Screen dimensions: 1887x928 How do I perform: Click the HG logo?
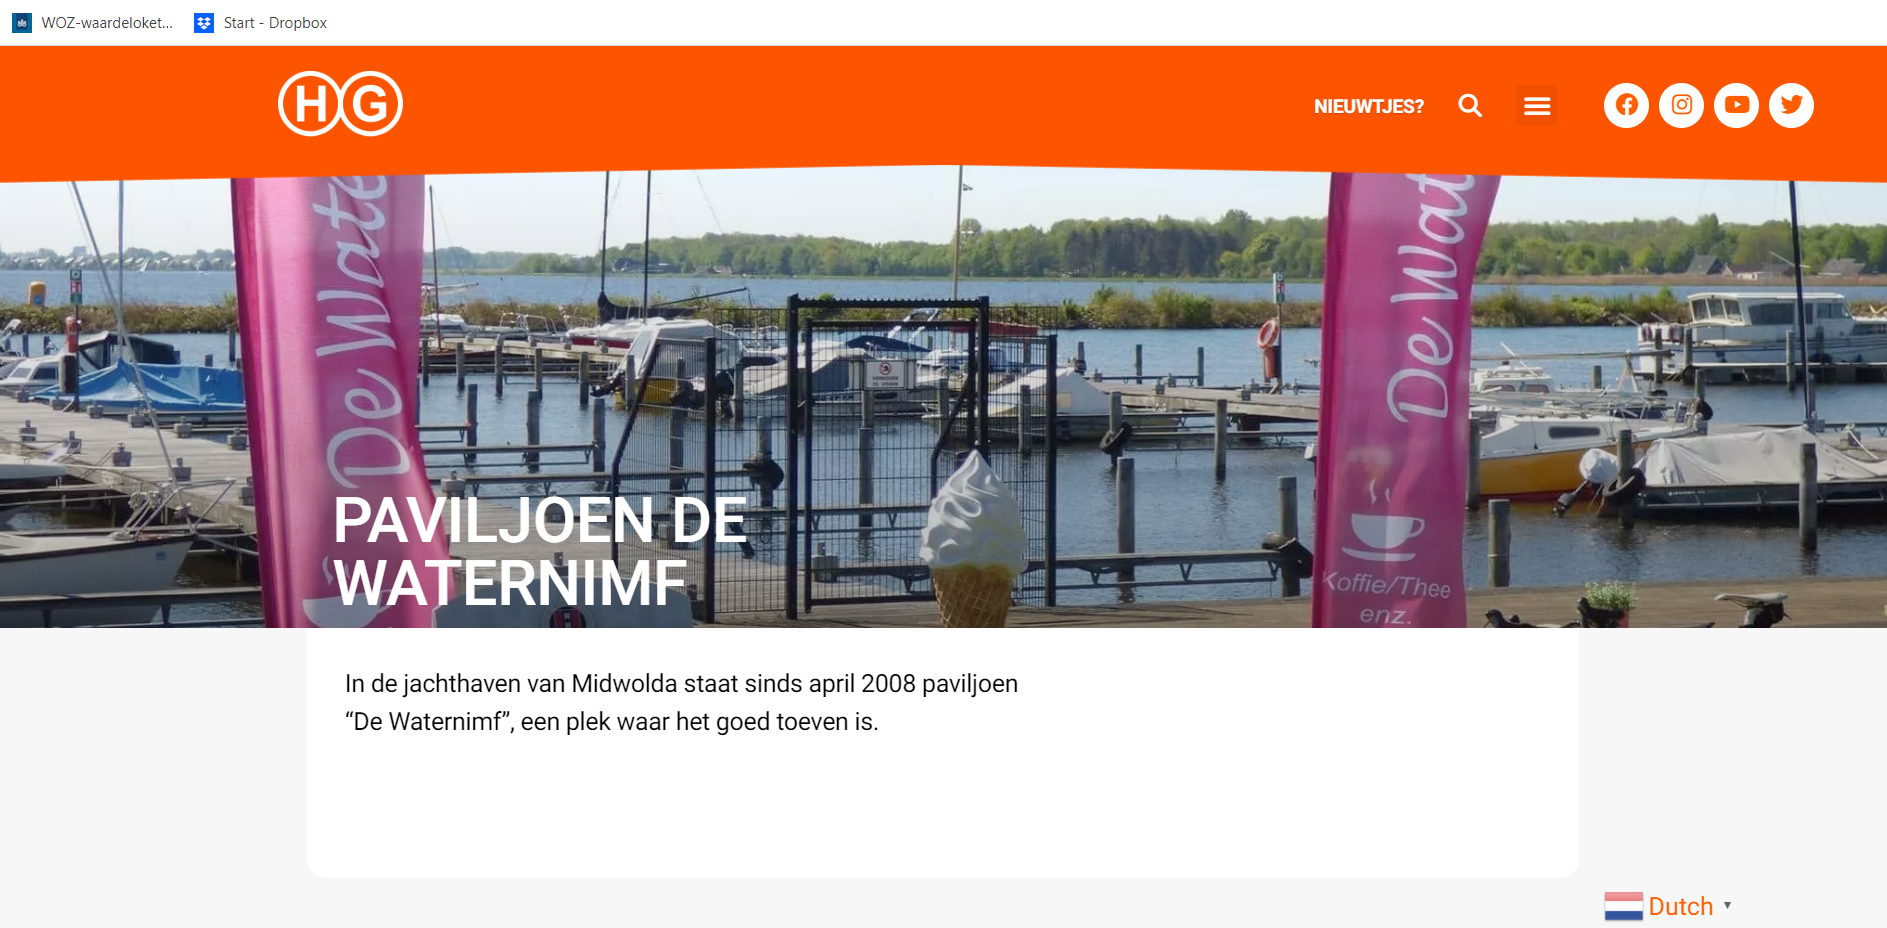click(340, 104)
